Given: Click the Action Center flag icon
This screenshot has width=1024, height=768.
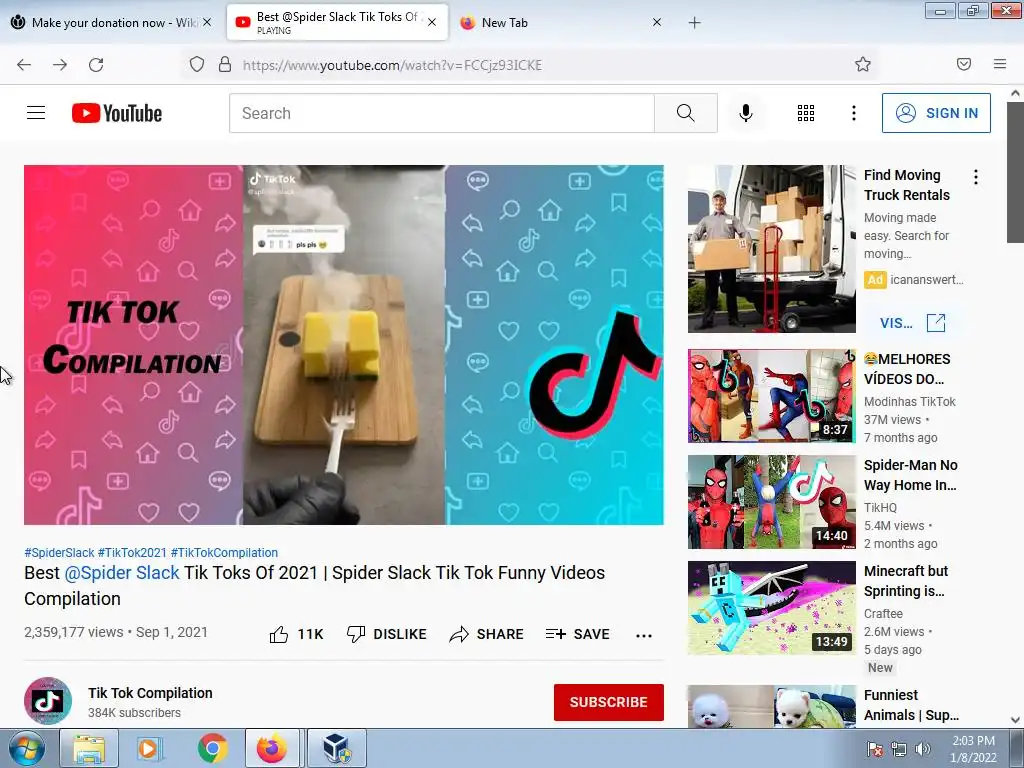Looking at the screenshot, I should [875, 749].
